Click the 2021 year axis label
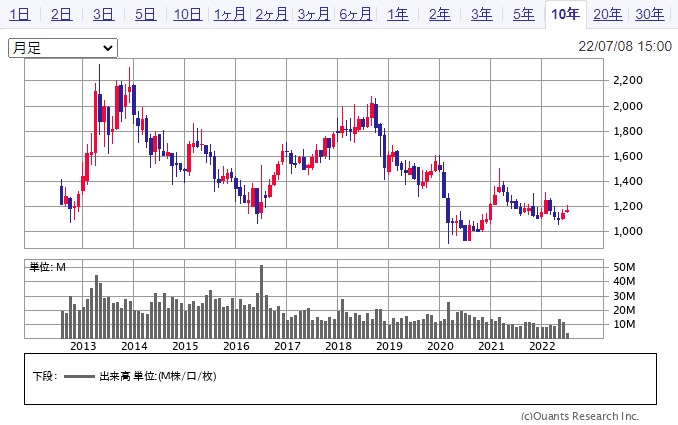The height and width of the screenshot is (425, 678). 491,346
